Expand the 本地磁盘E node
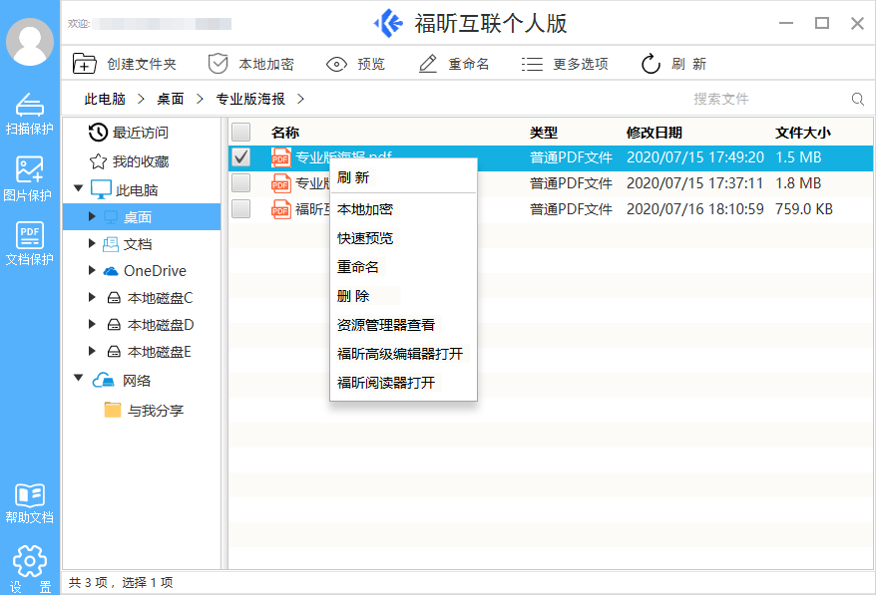 pos(92,350)
